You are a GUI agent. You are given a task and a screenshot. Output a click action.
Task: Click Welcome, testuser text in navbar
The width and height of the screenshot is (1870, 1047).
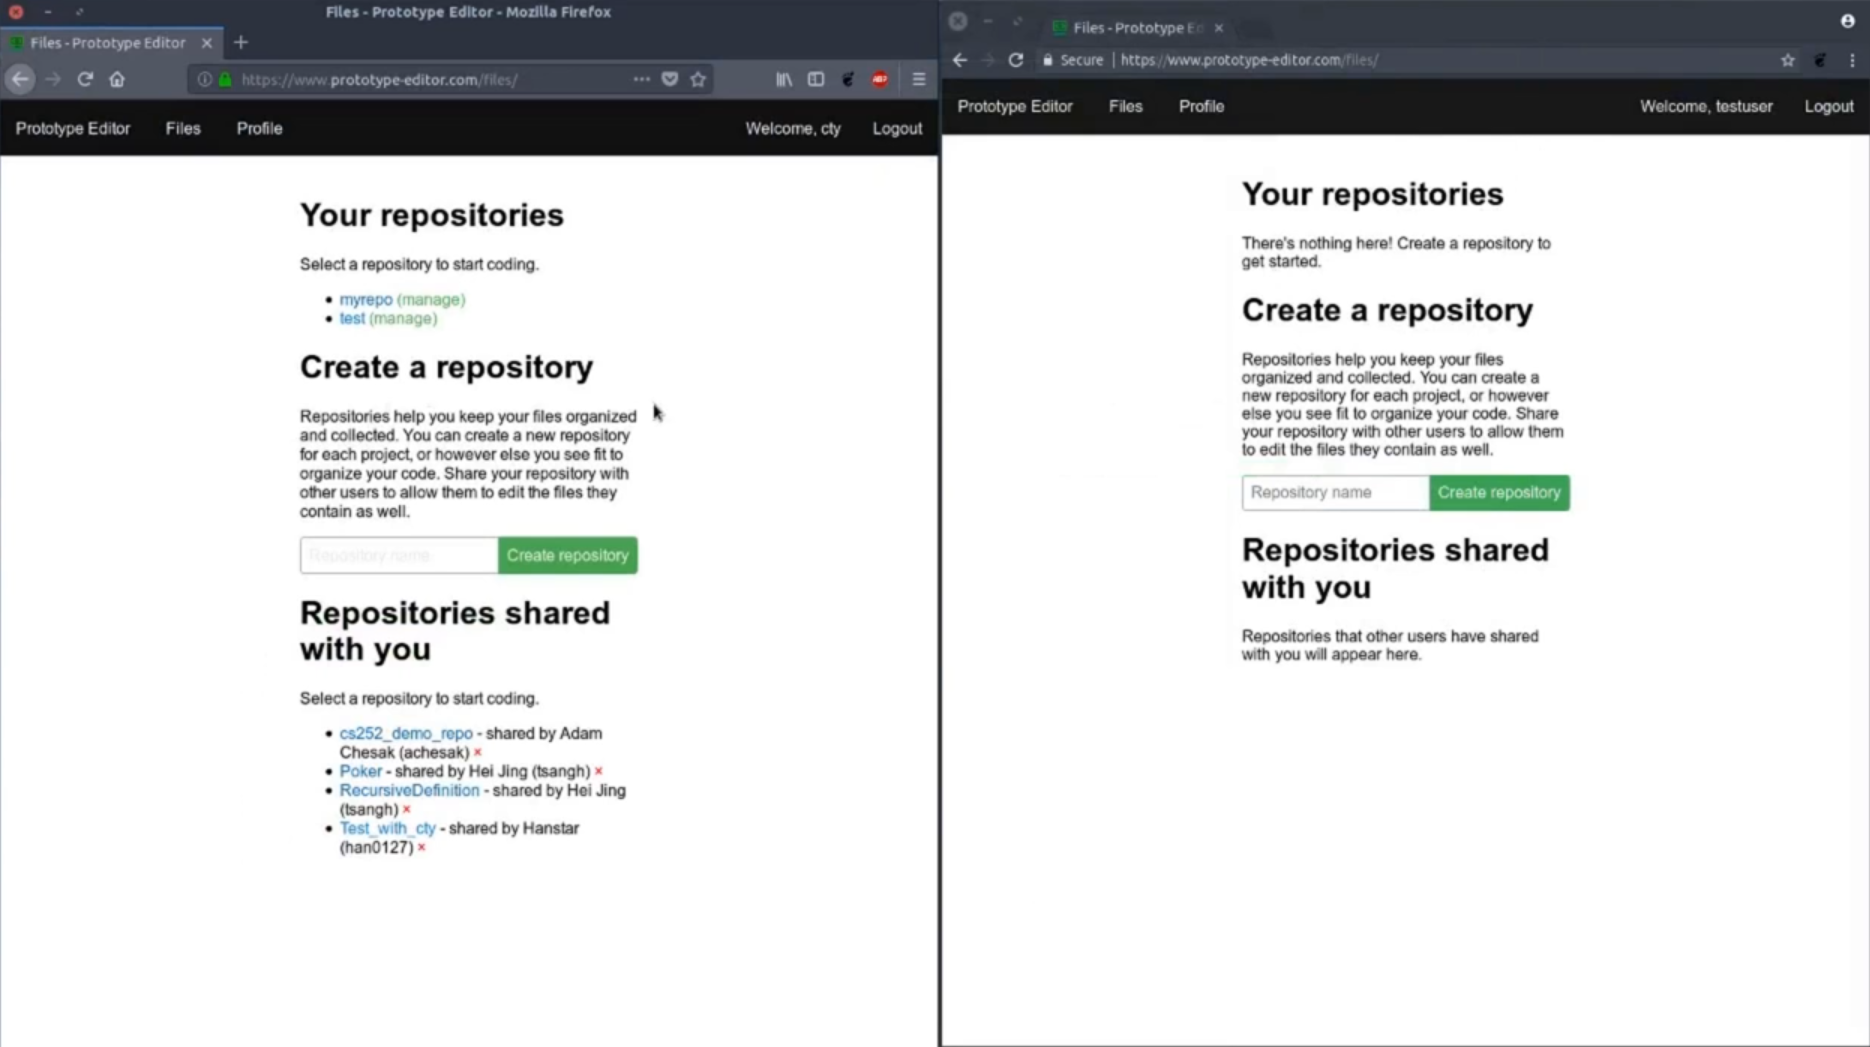pyautogui.click(x=1706, y=106)
